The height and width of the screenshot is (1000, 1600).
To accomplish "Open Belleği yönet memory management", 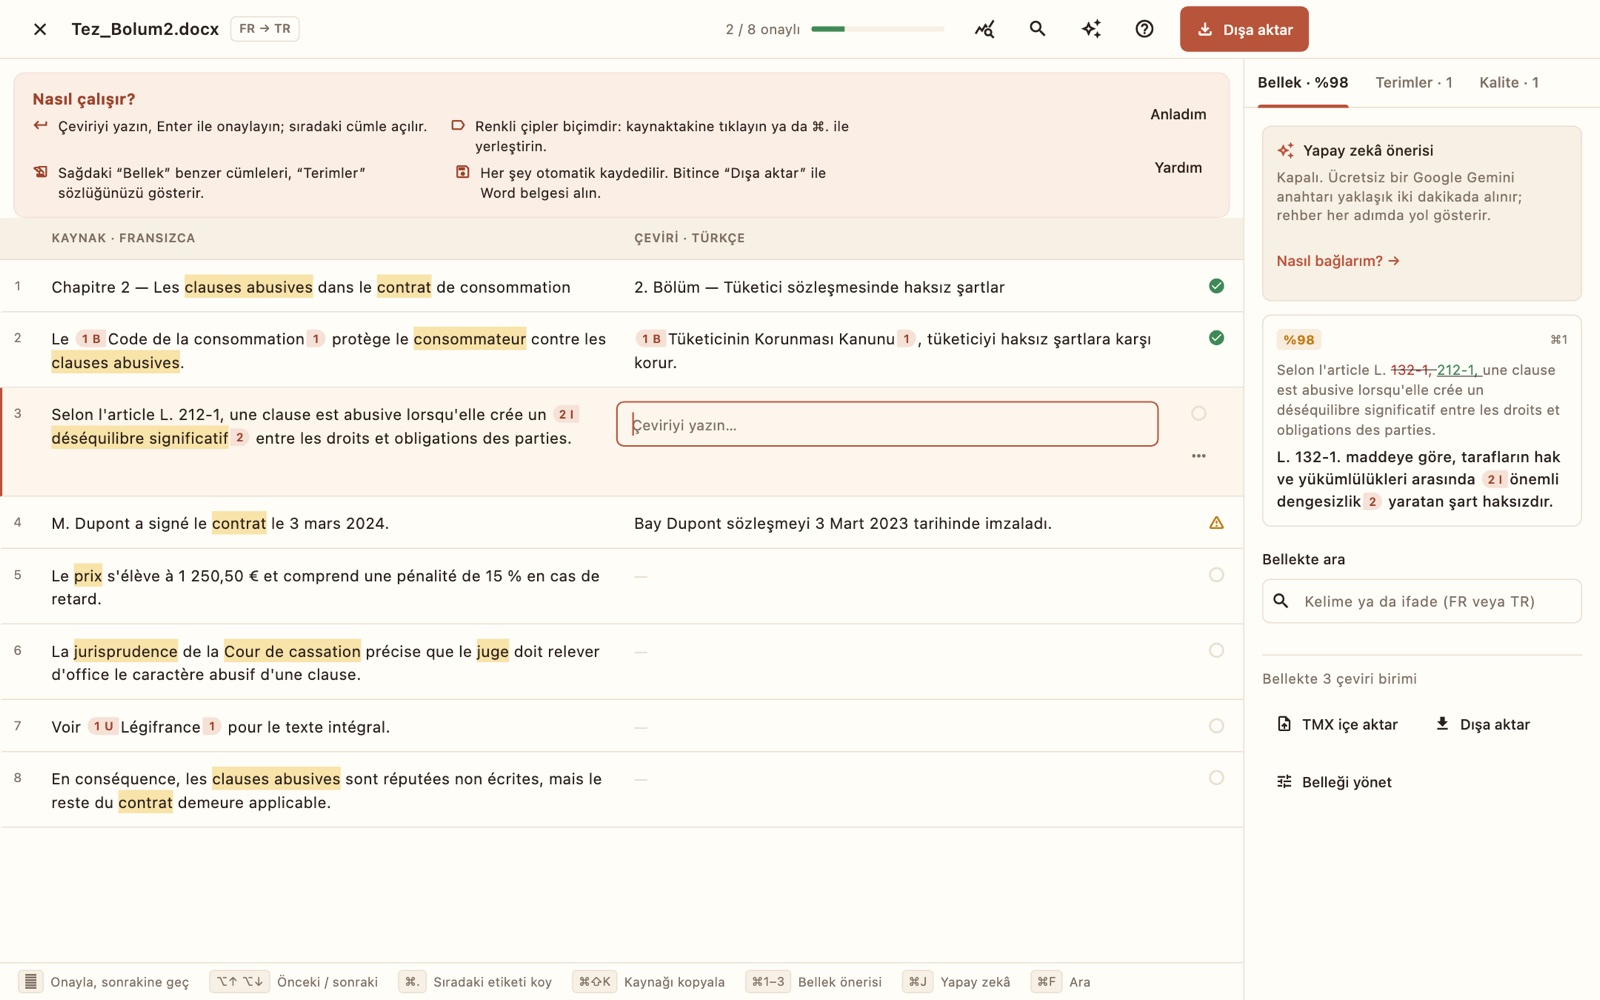I will pos(1334,782).
